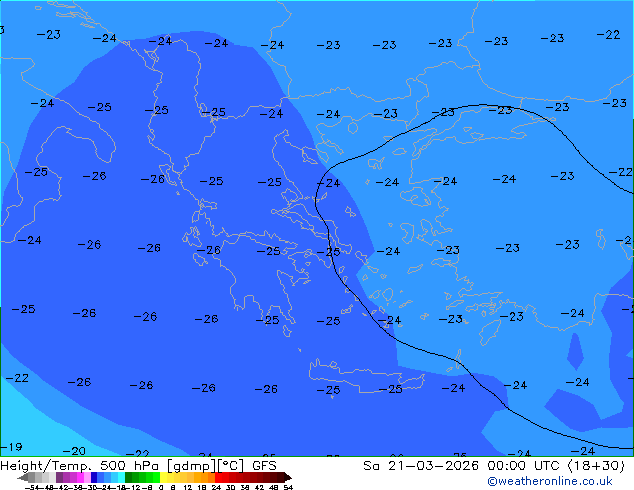The width and height of the screenshot is (634, 490).
Task: Select the bright magenta swatch in the legend
Action: pos(80,477)
